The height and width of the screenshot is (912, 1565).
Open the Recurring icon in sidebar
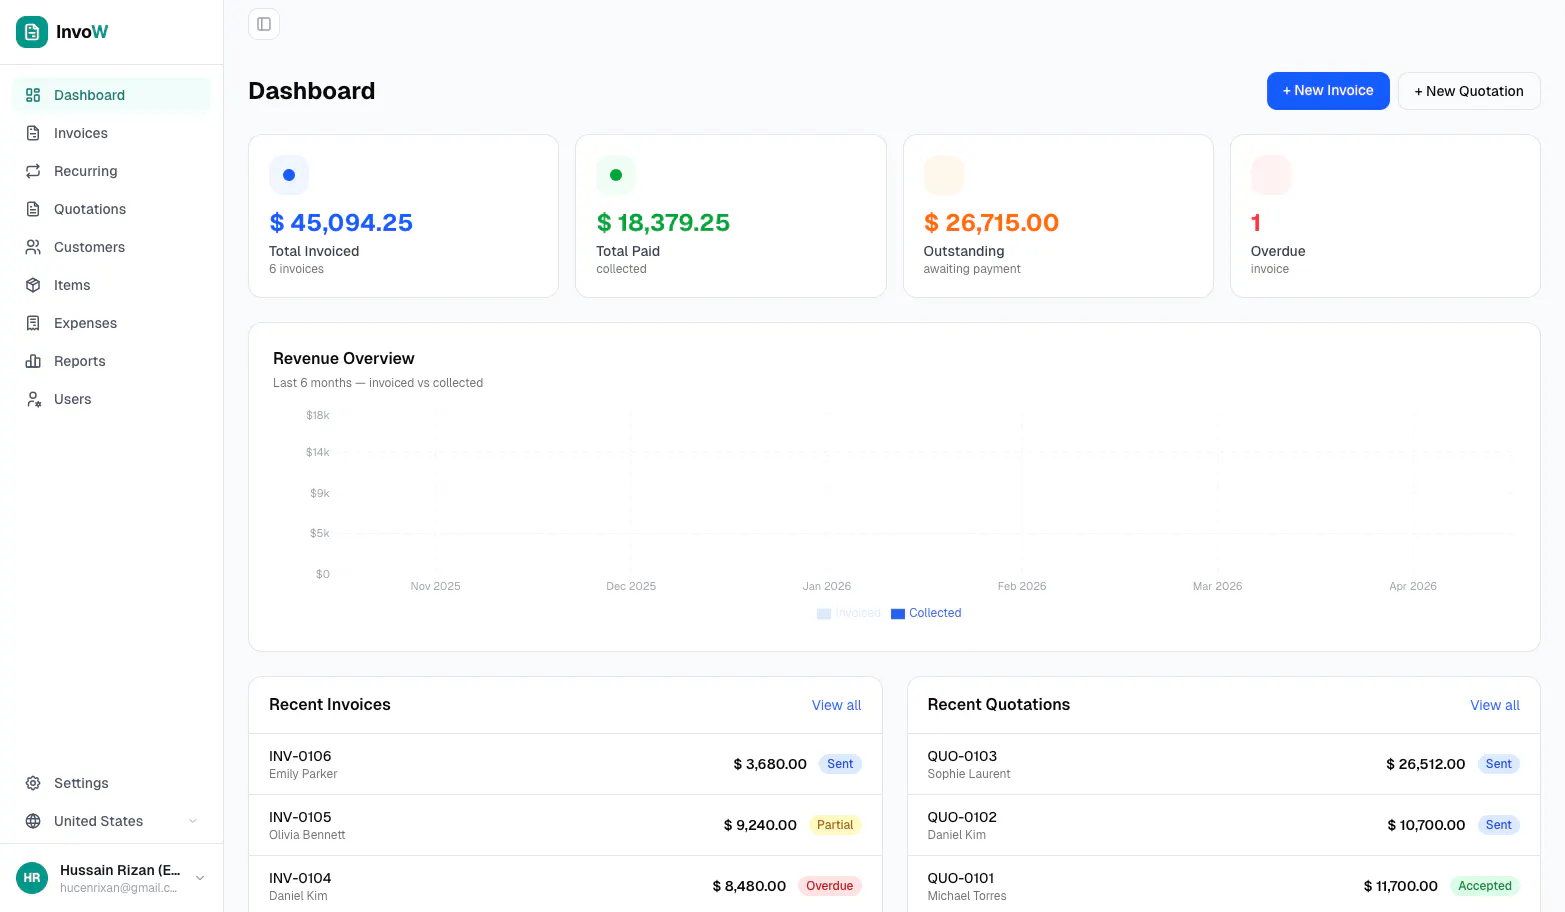point(33,171)
